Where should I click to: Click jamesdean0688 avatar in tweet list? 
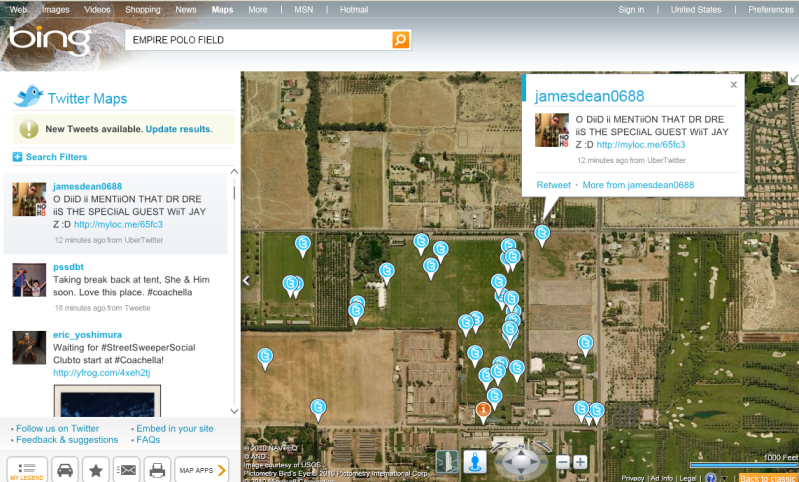29,199
